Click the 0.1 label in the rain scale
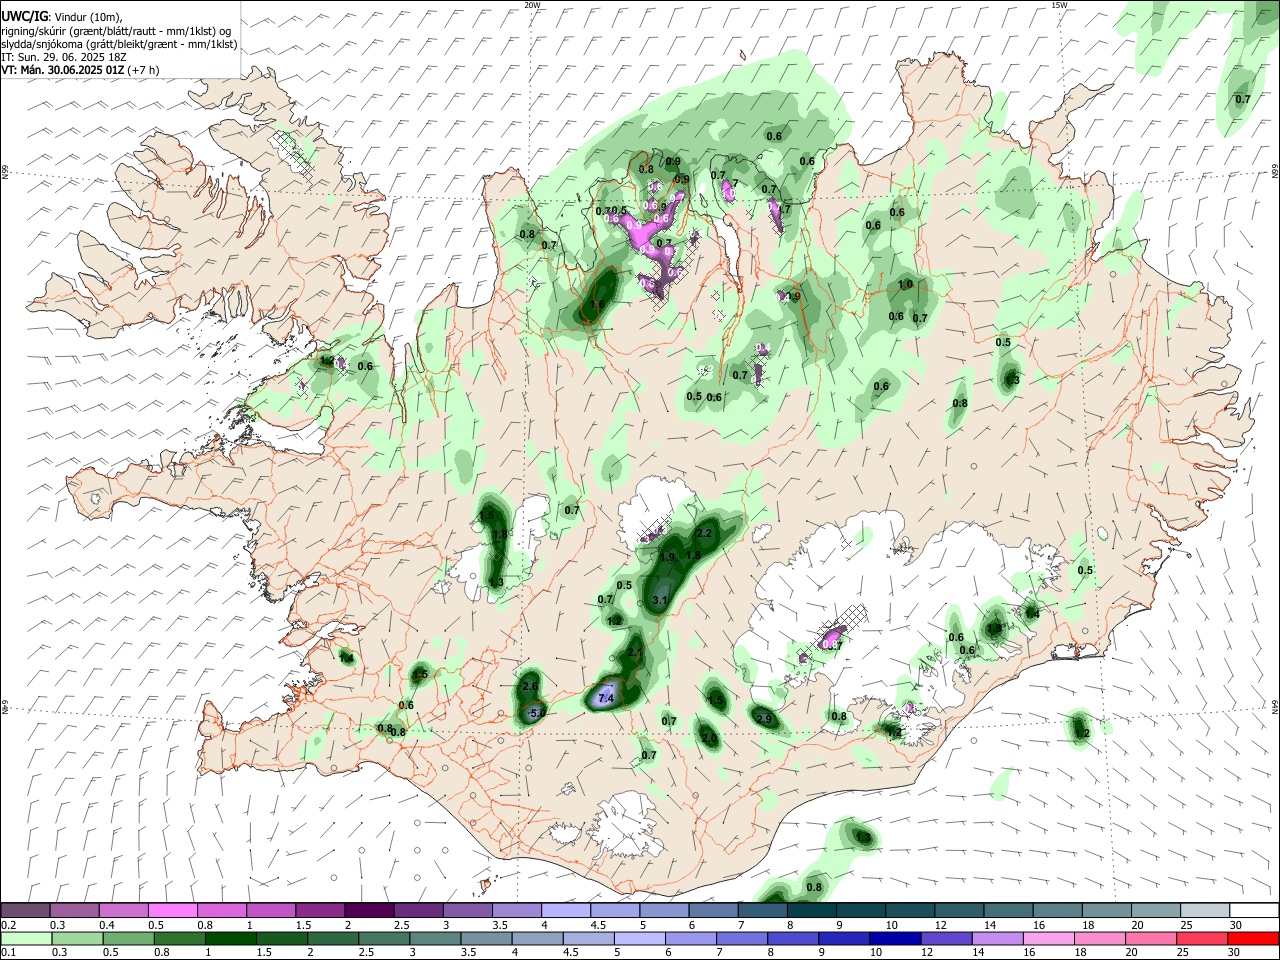Screen dimensions: 1280x960 [x=8, y=953]
